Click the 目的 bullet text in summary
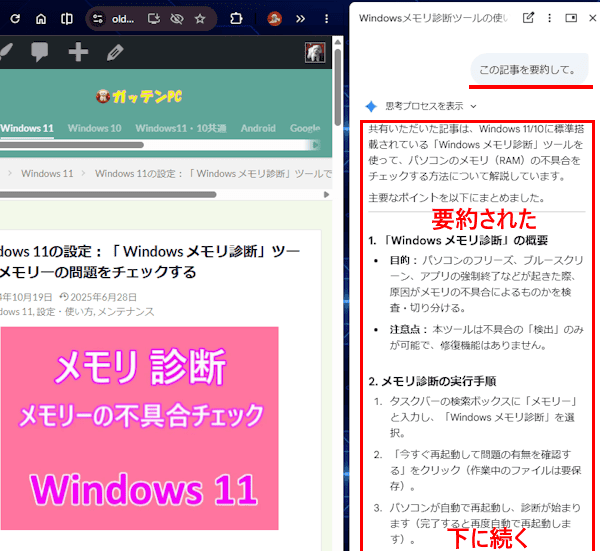The image size is (600, 551). coord(486,284)
